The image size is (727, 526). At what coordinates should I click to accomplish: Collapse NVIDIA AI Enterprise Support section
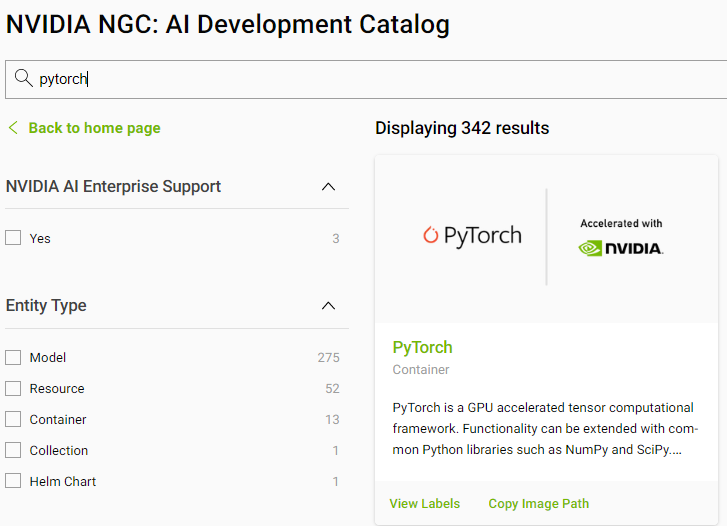[328, 186]
